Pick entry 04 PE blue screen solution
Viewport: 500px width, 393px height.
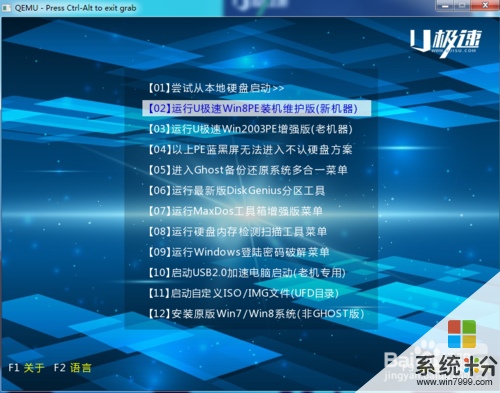pyautogui.click(x=250, y=150)
